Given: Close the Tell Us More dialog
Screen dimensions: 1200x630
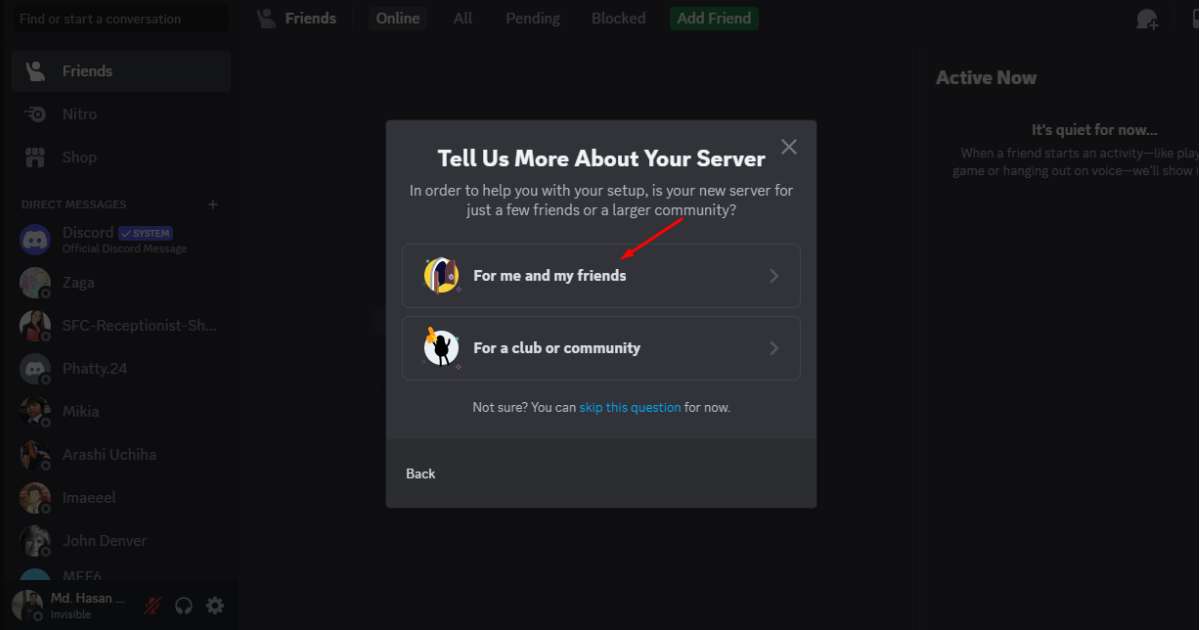Looking at the screenshot, I should tap(789, 147).
